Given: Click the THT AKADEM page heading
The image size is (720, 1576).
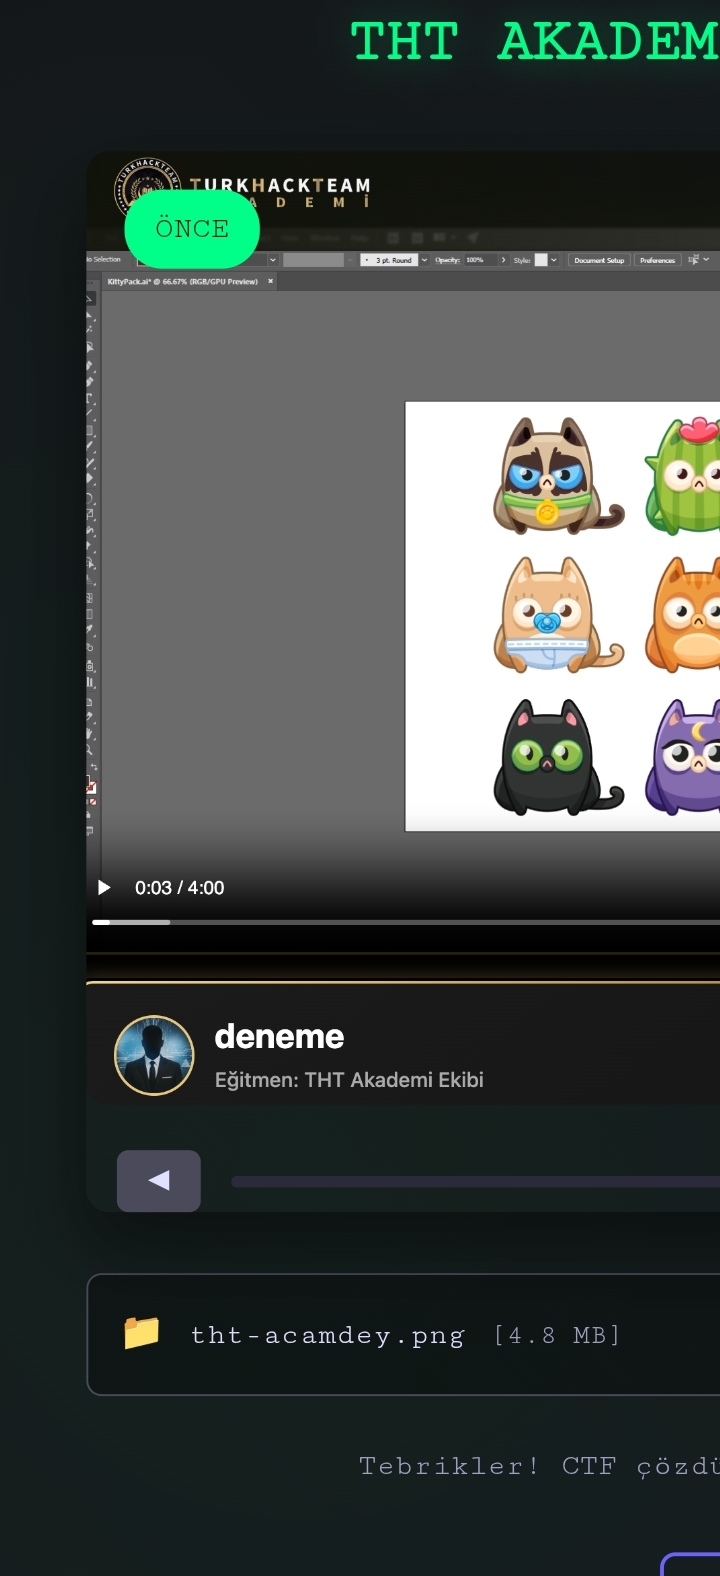Looking at the screenshot, I should click(x=535, y=42).
